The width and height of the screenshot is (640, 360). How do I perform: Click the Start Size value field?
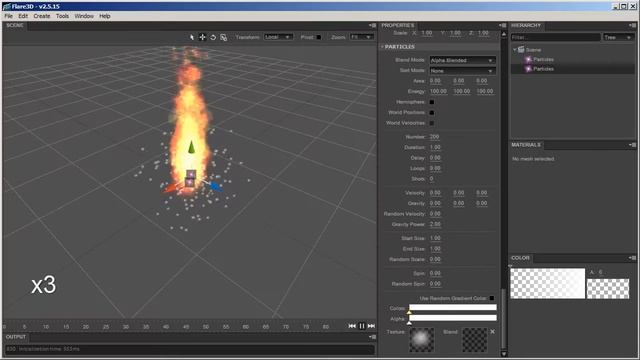[435, 238]
